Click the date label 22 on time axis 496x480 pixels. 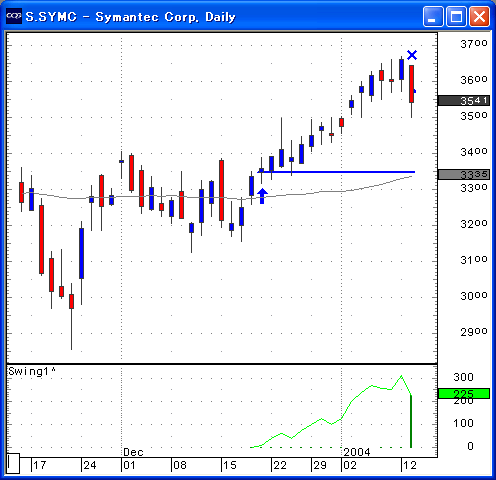280,465
